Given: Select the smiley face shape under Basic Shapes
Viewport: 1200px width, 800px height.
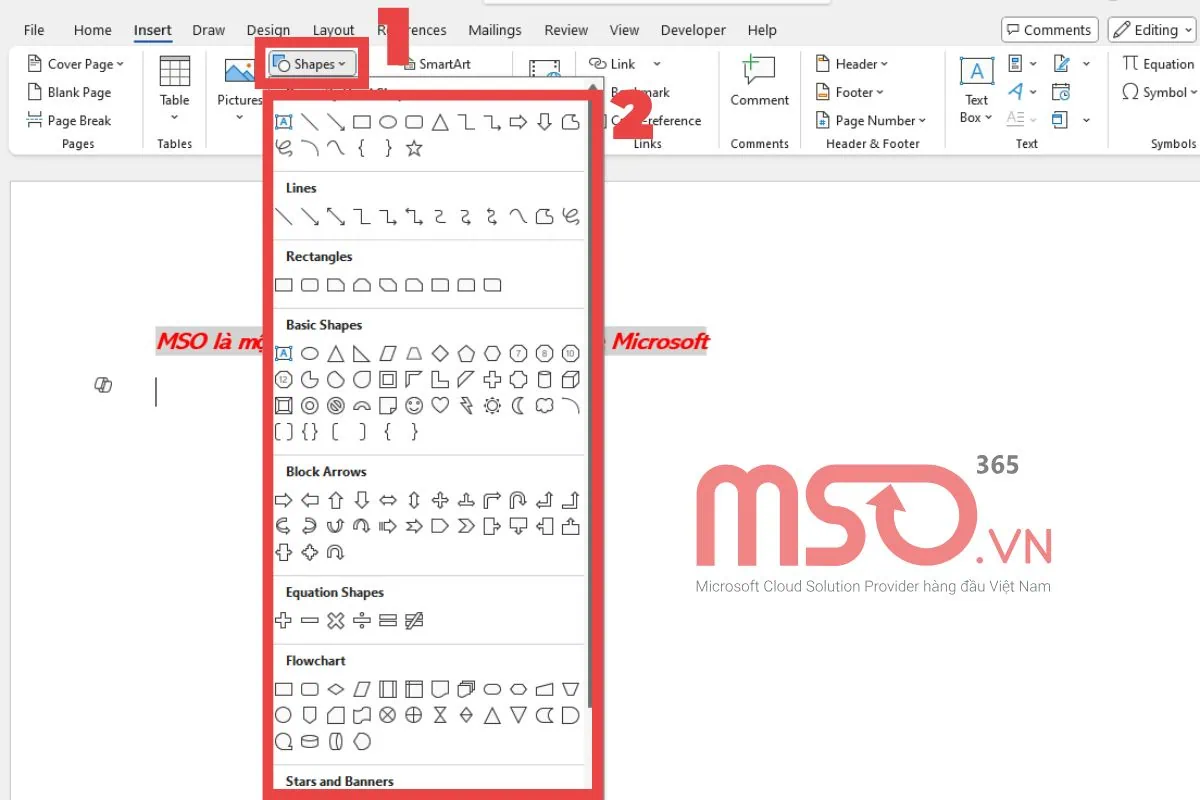Looking at the screenshot, I should coord(413,405).
